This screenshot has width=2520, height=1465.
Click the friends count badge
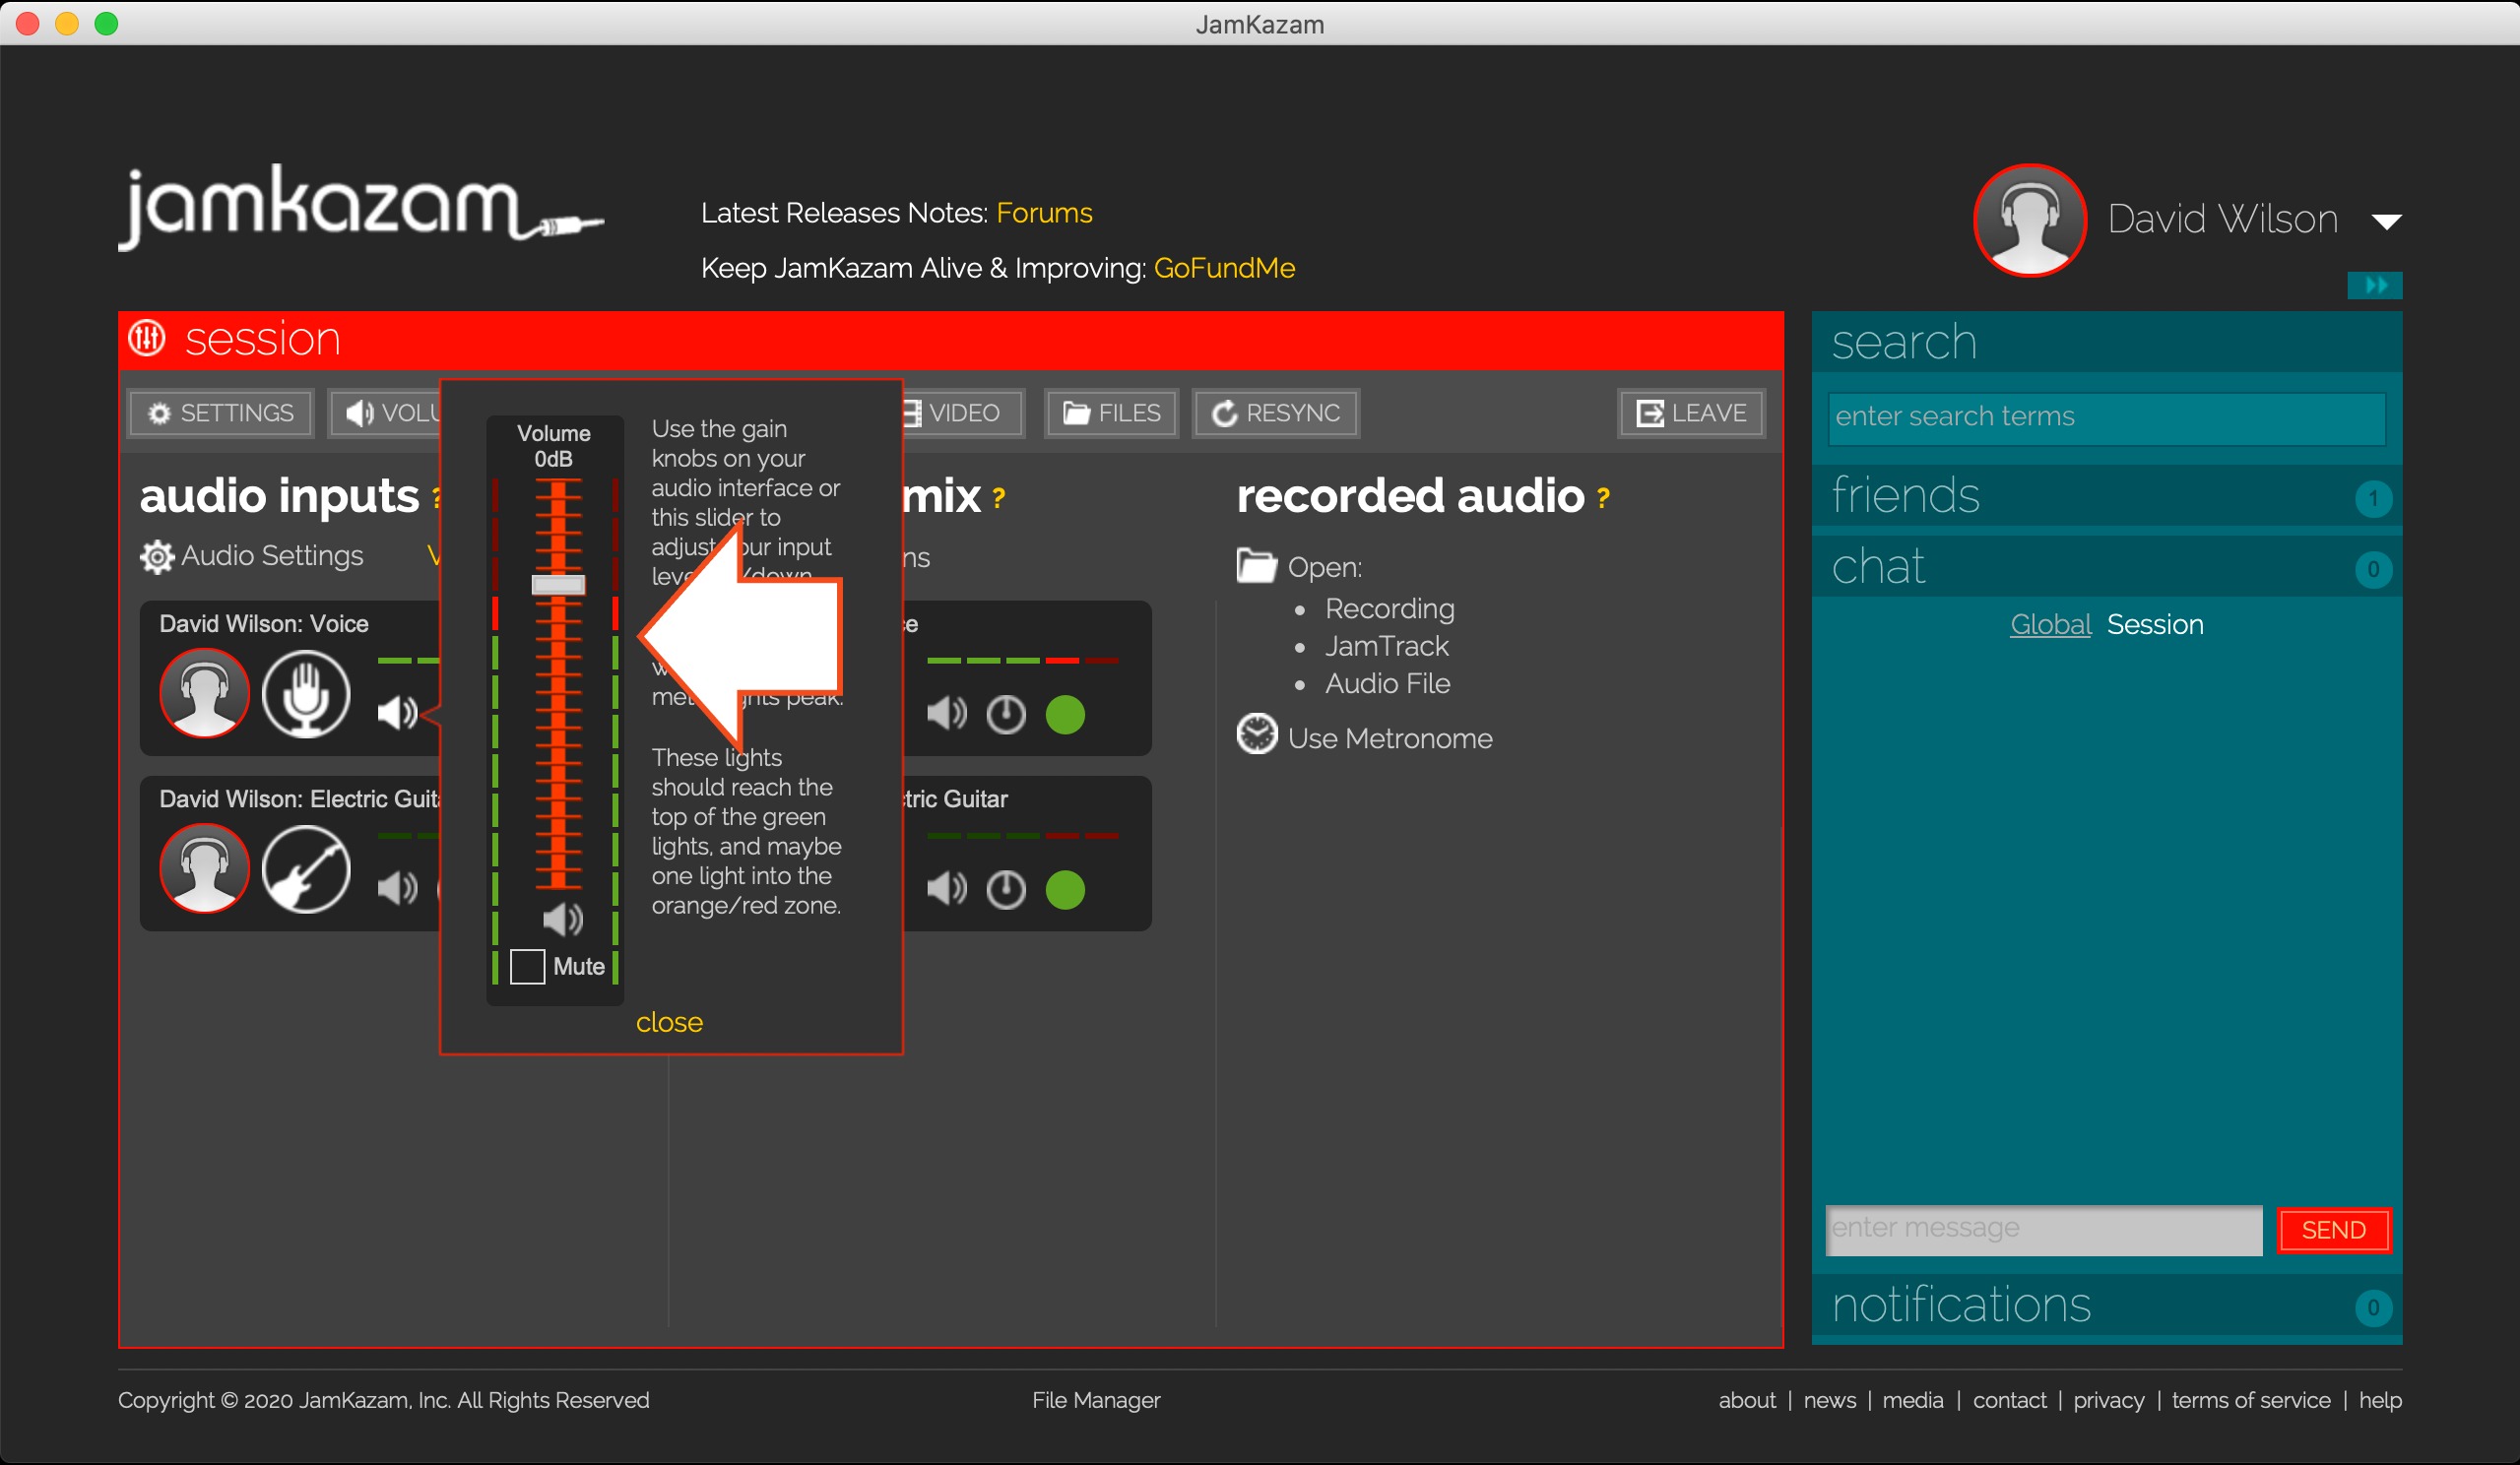[2373, 498]
